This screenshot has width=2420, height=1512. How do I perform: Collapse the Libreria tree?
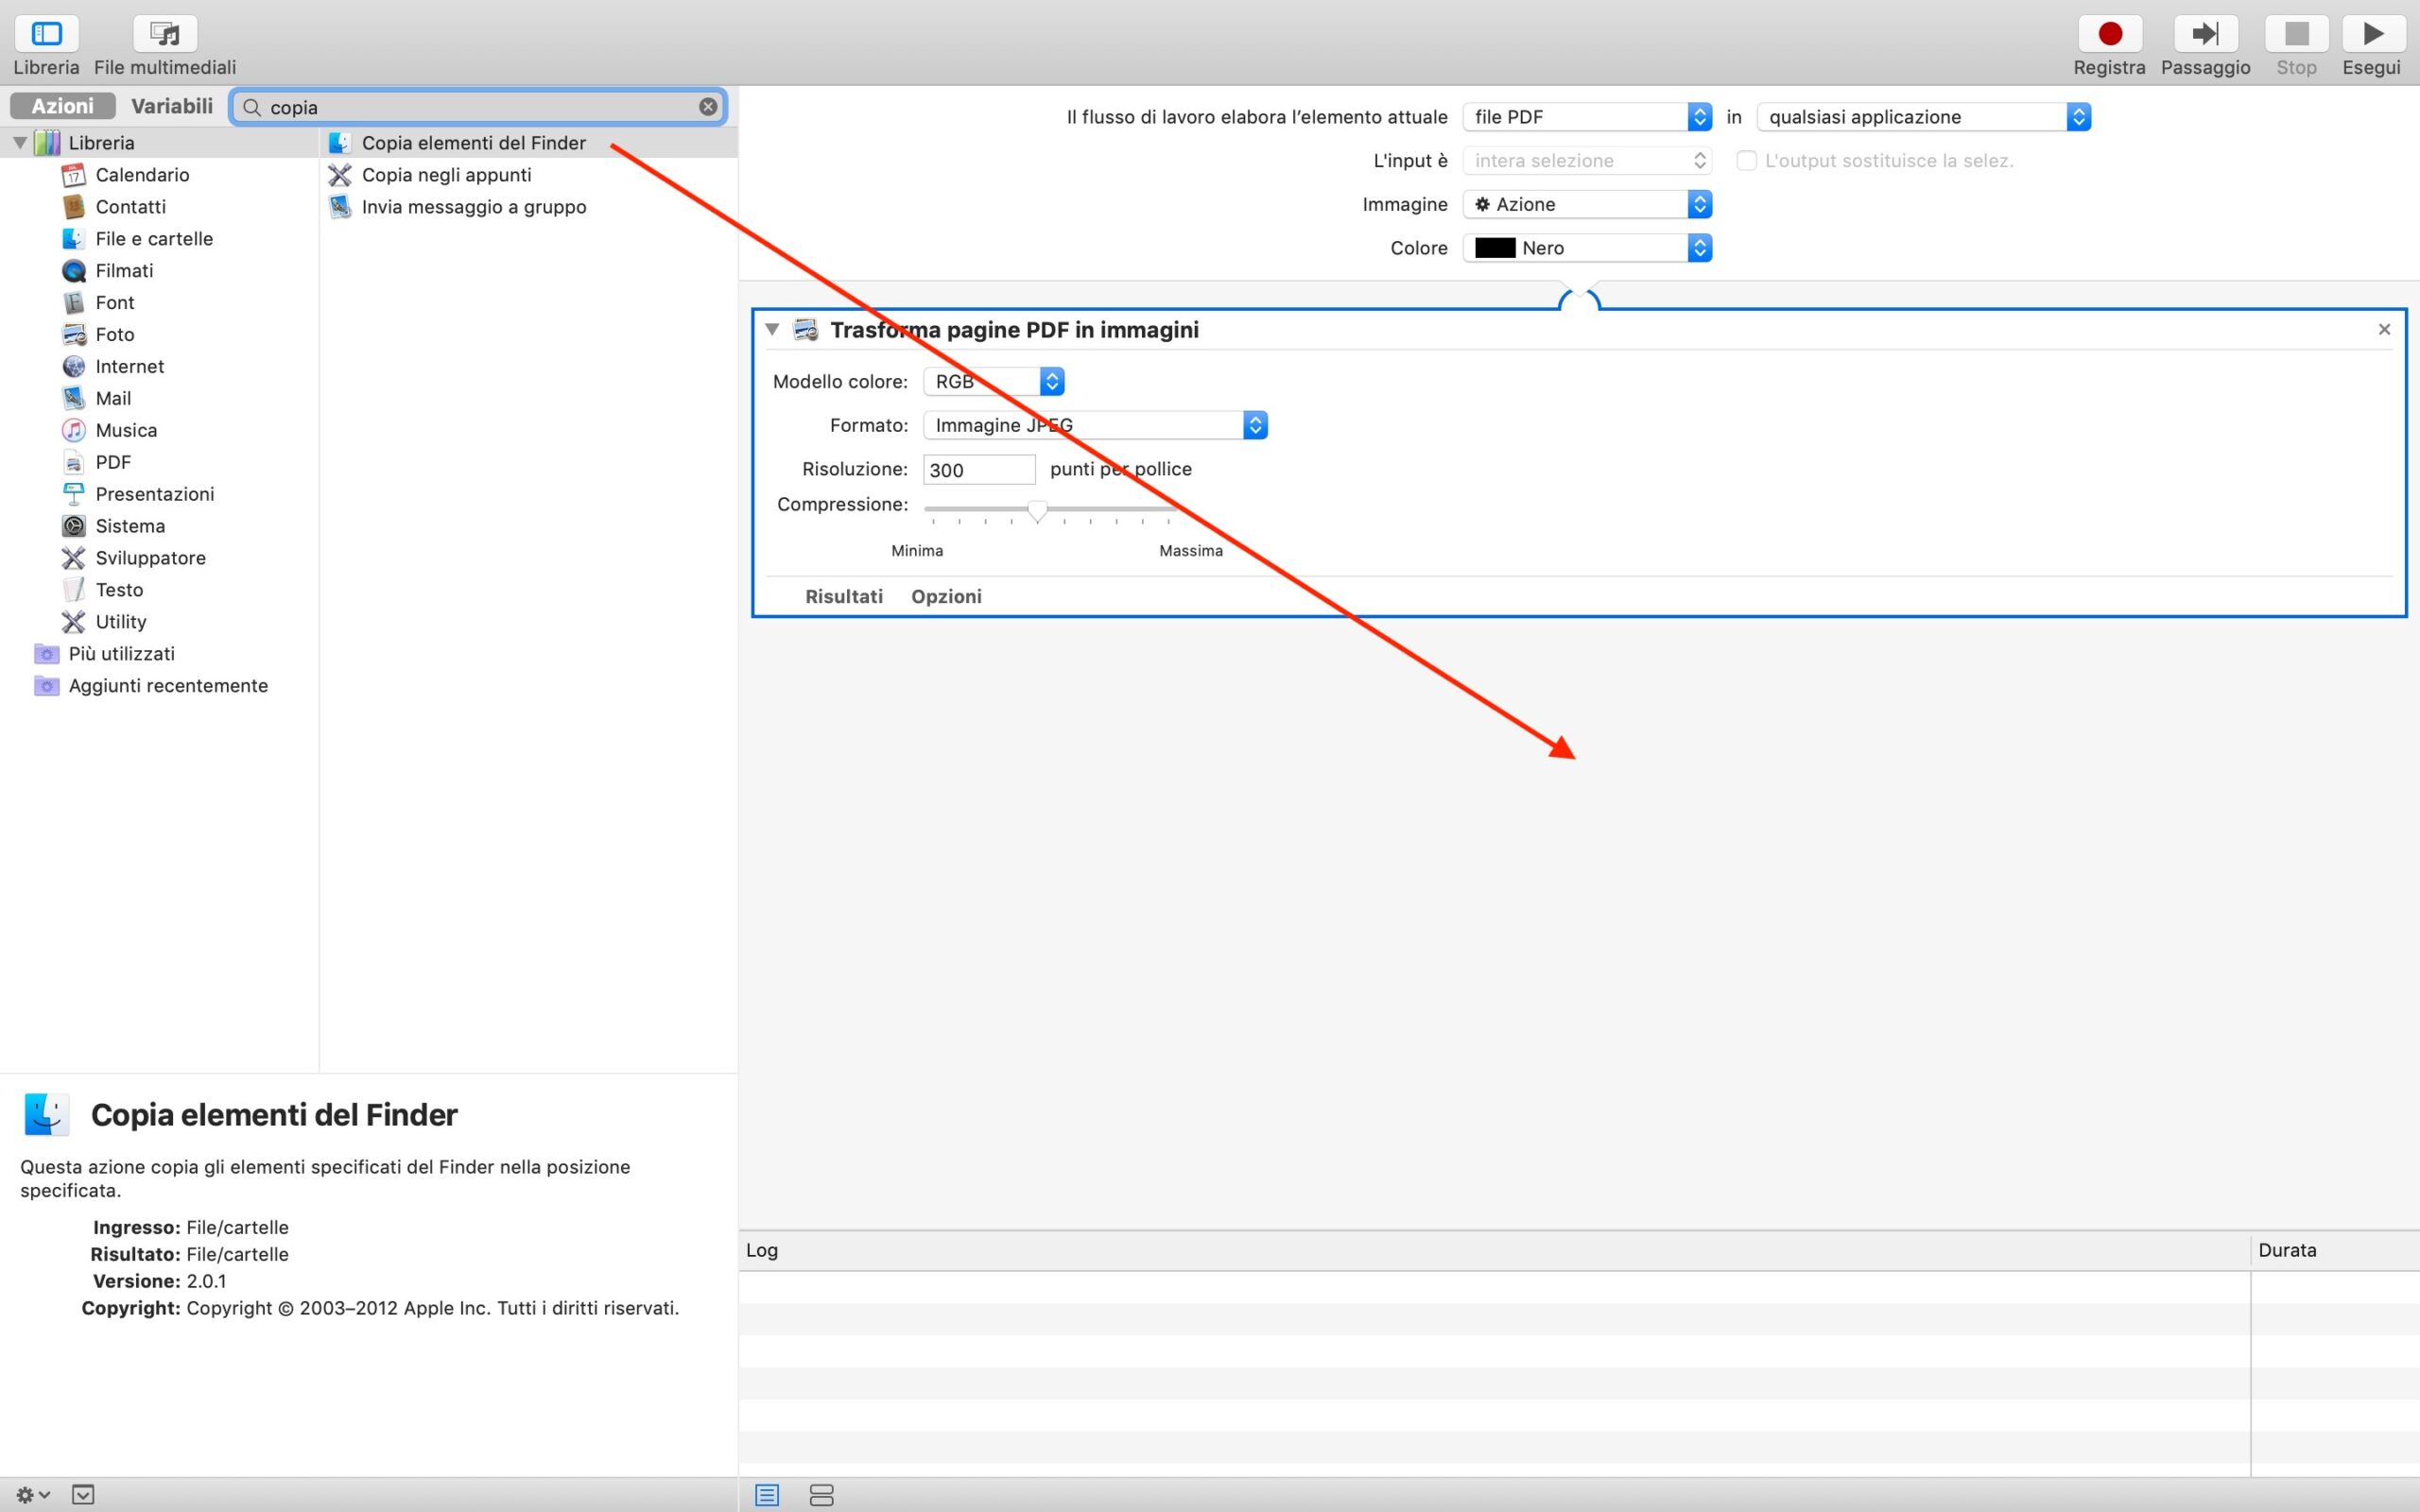pos(20,143)
